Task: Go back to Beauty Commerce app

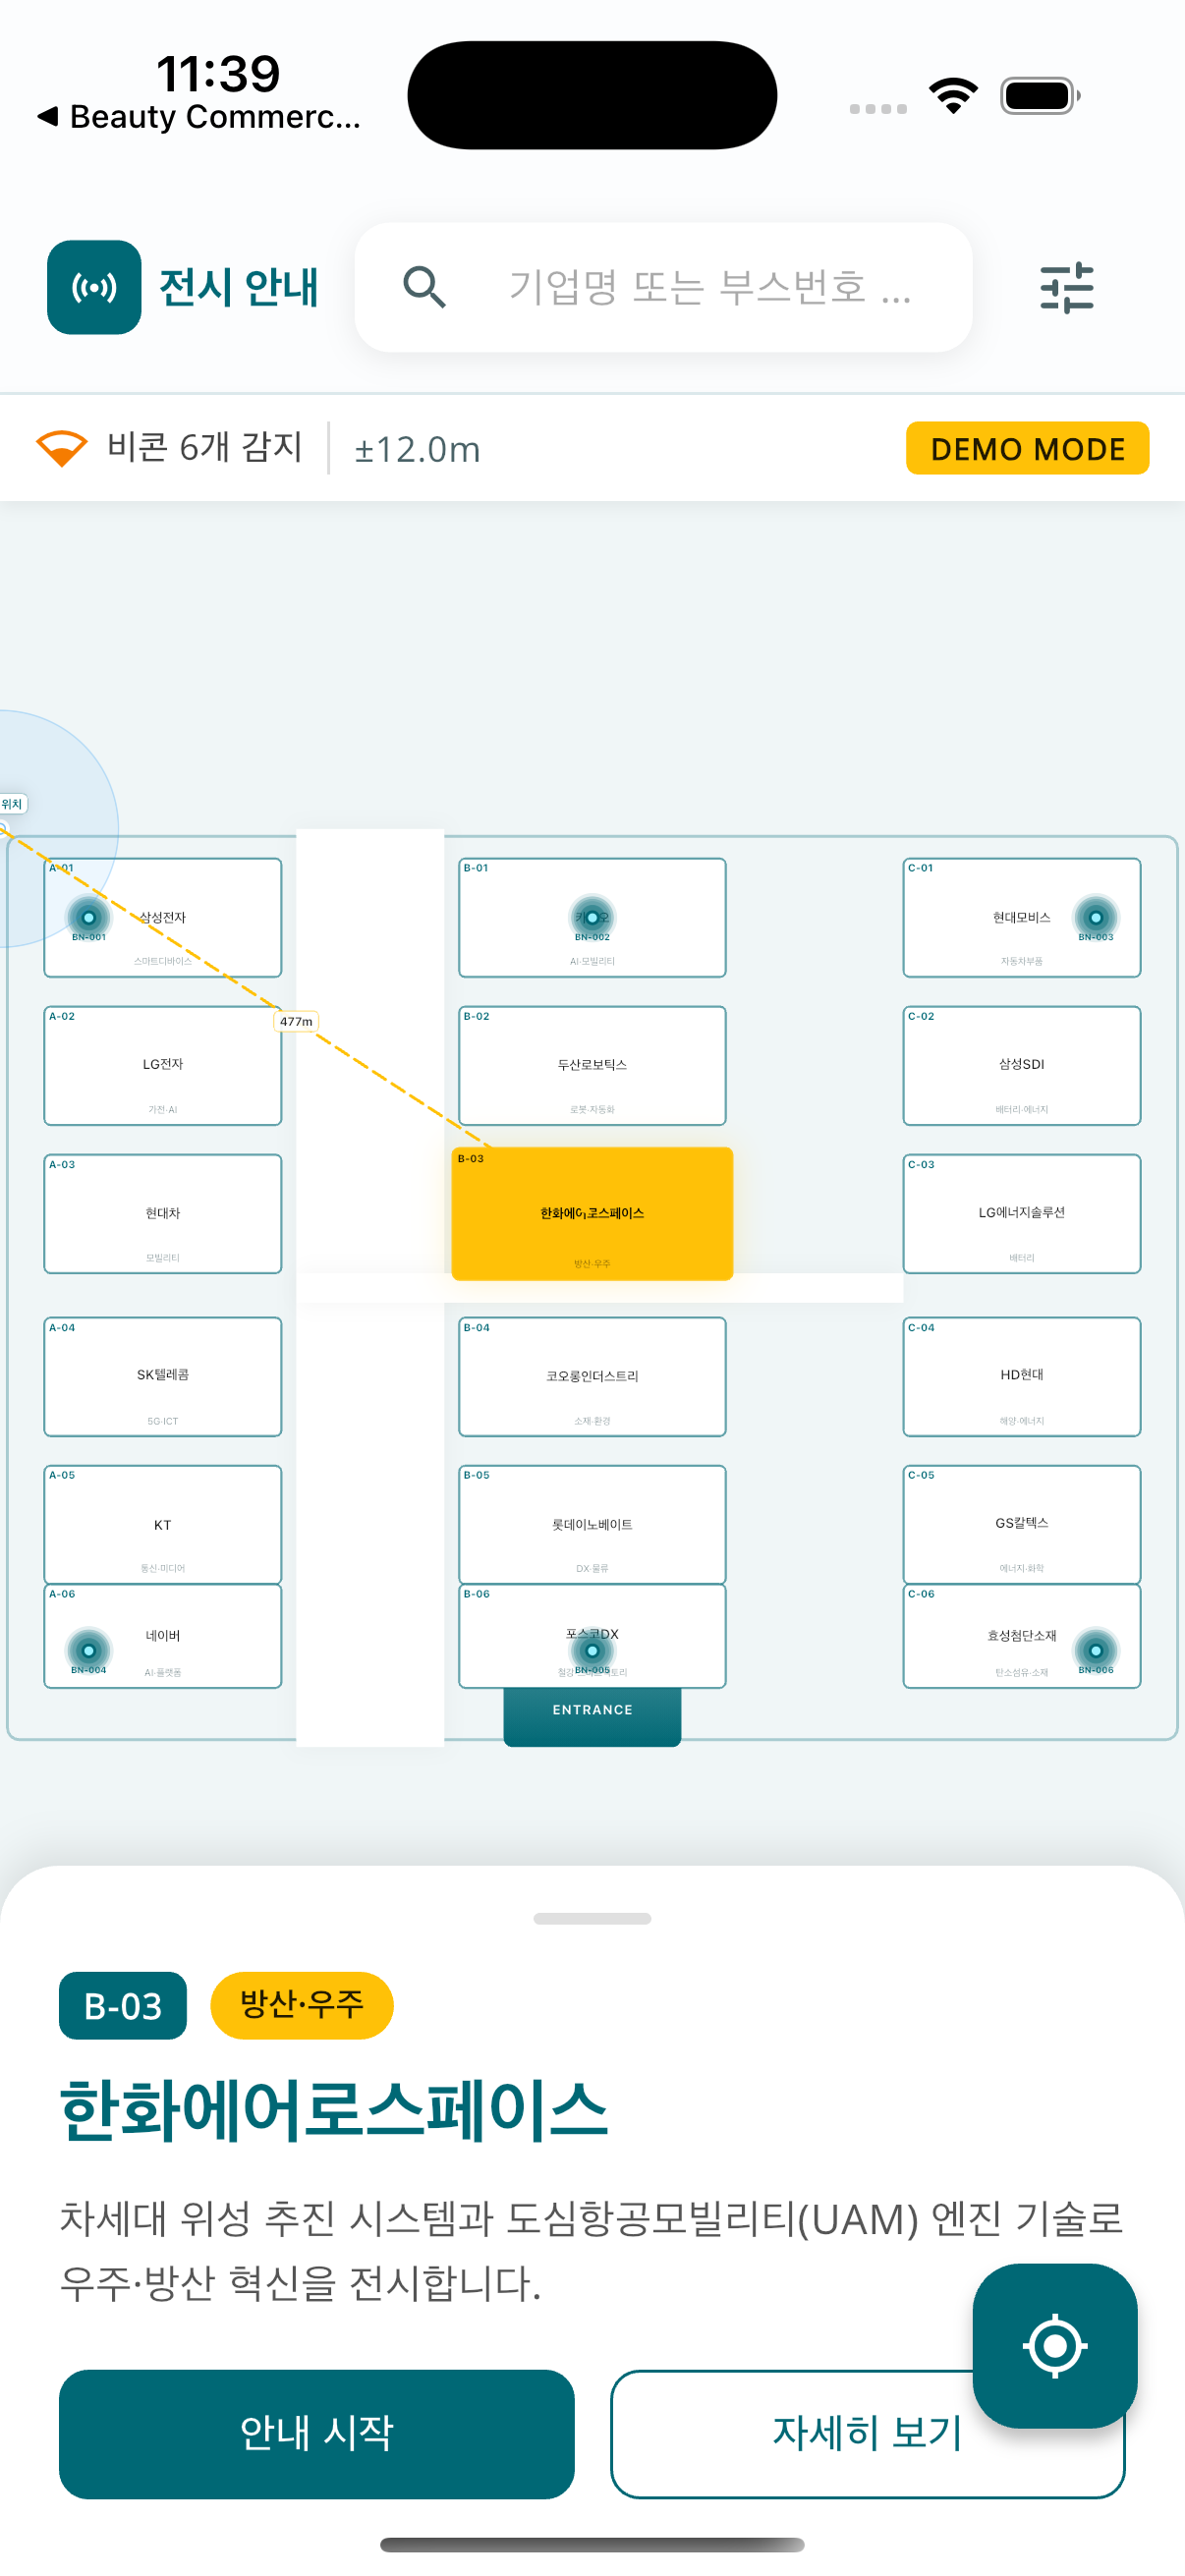Action: pyautogui.click(x=200, y=117)
